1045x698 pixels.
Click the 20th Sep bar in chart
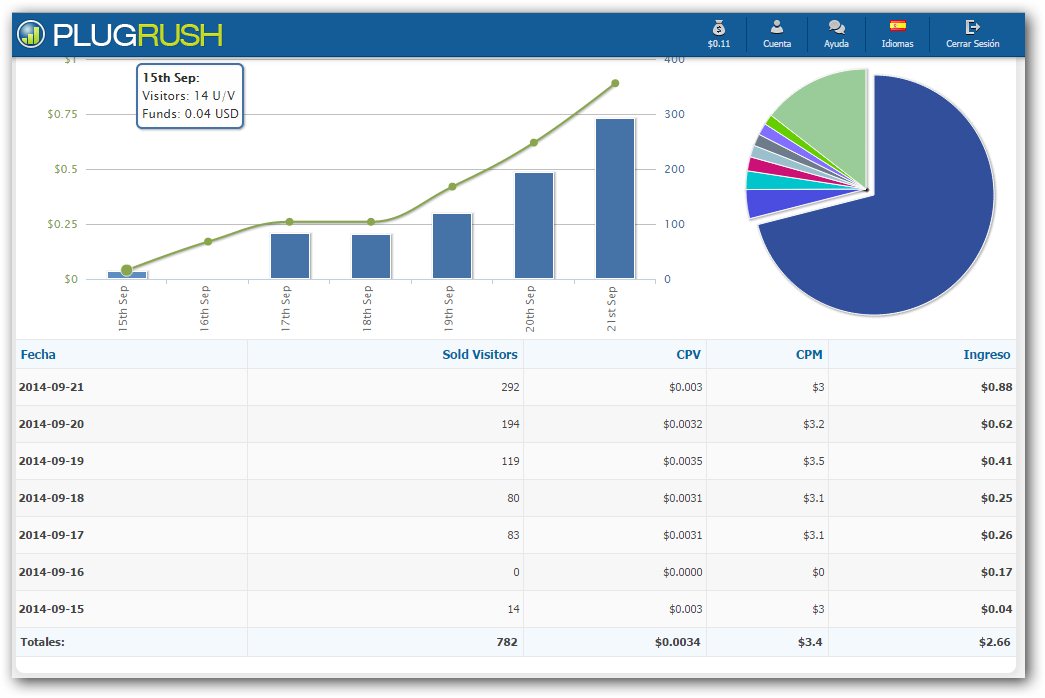[x=534, y=225]
